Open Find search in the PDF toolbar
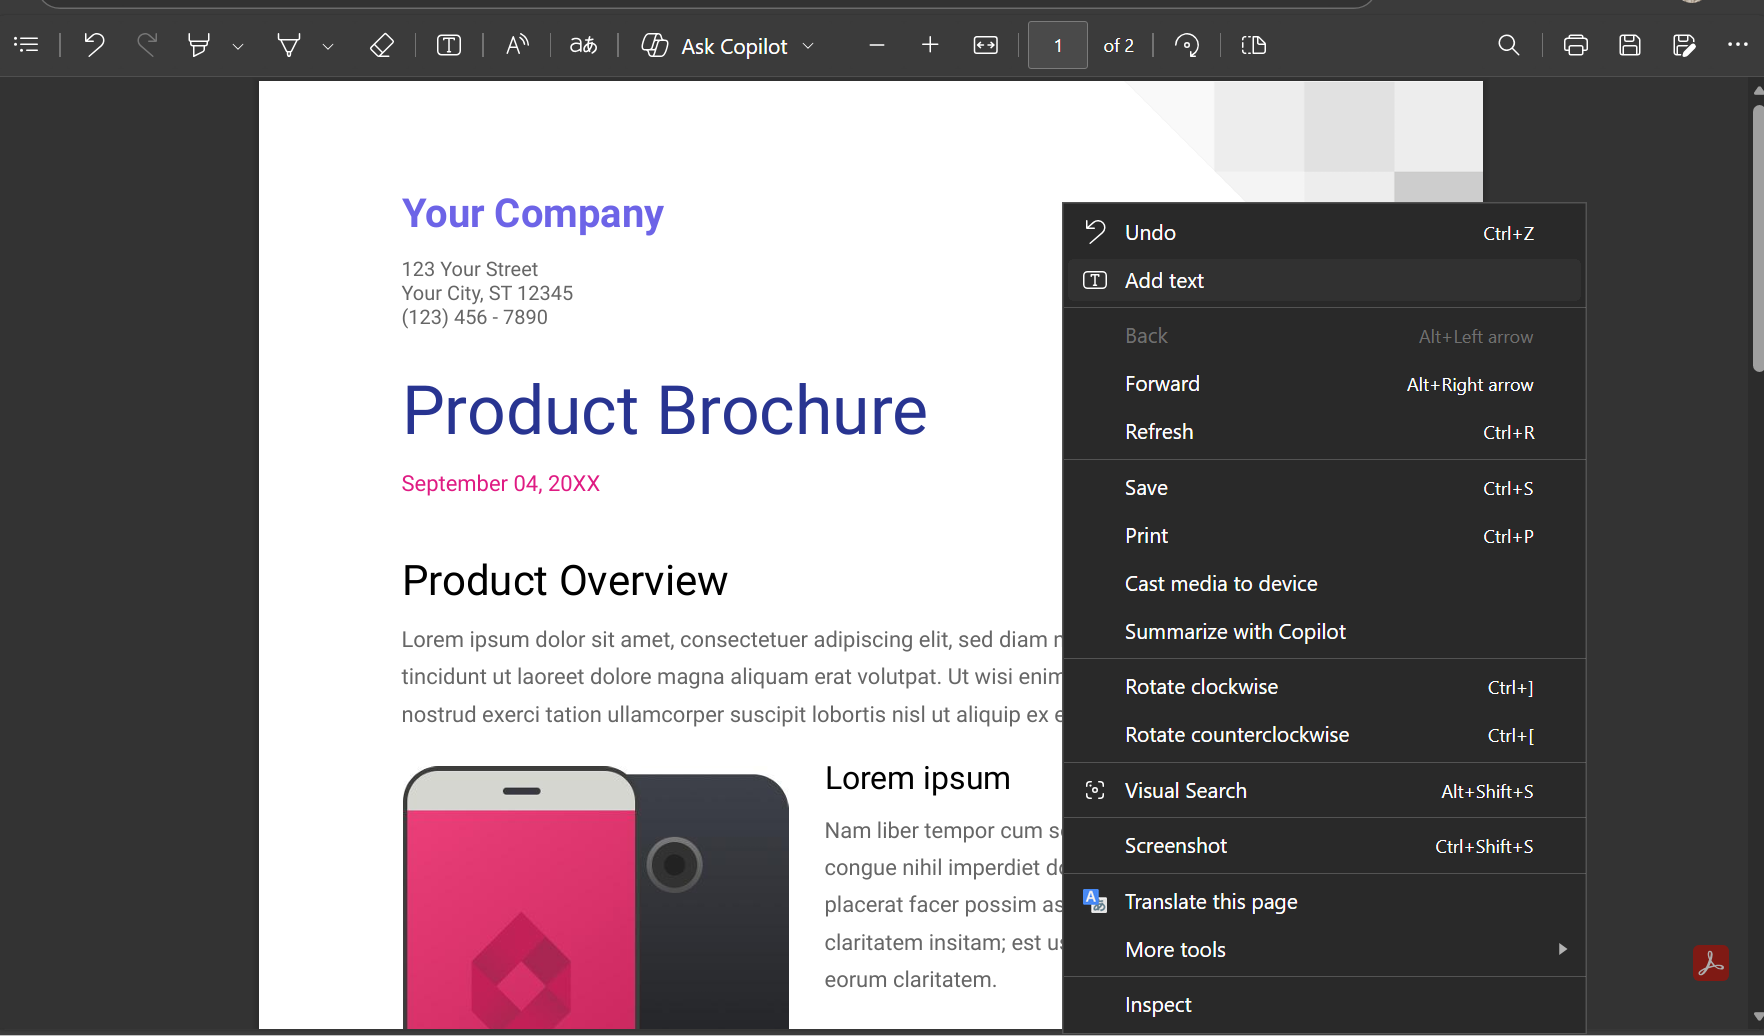 tap(1509, 45)
